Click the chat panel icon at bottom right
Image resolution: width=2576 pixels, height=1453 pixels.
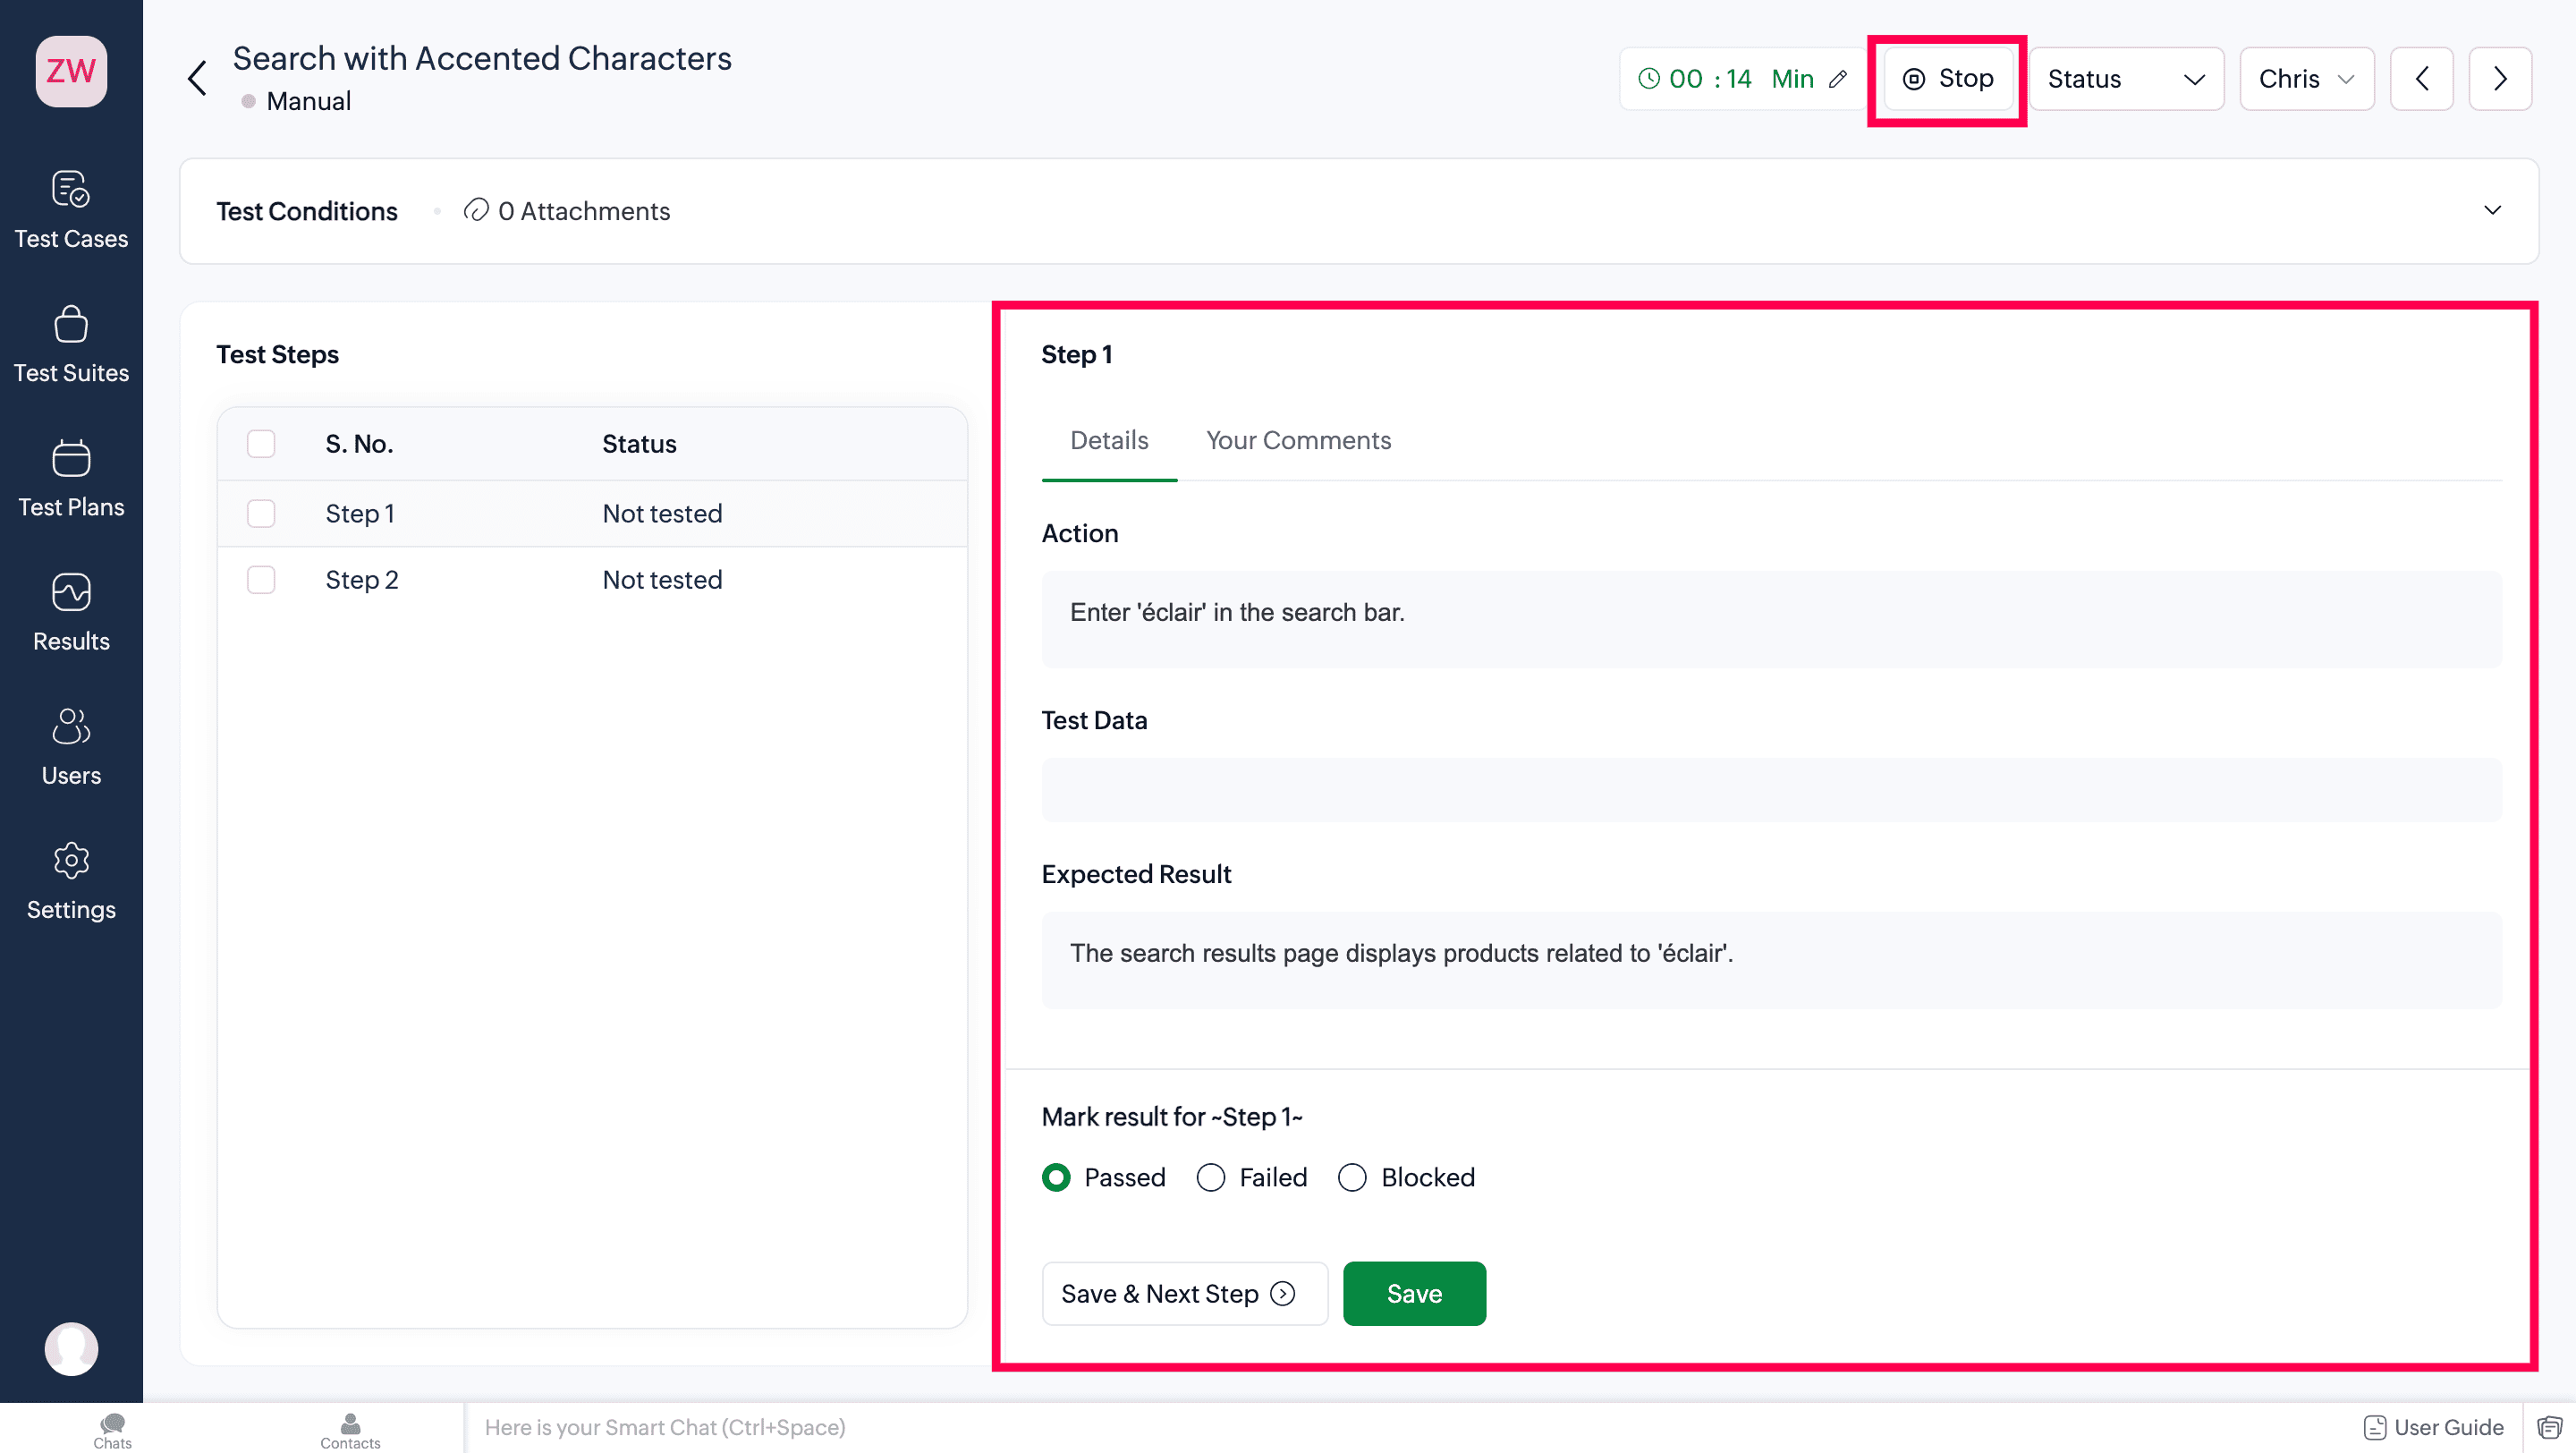(x=2549, y=1427)
